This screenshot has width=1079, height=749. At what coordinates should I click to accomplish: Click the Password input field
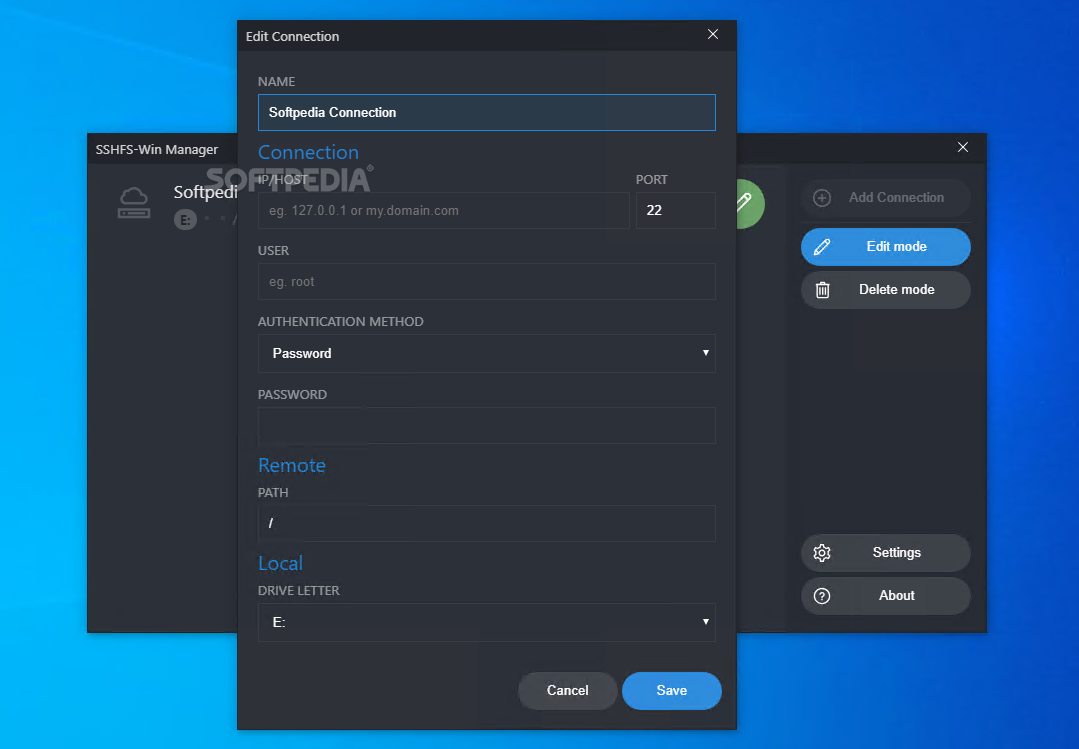[x=487, y=425]
